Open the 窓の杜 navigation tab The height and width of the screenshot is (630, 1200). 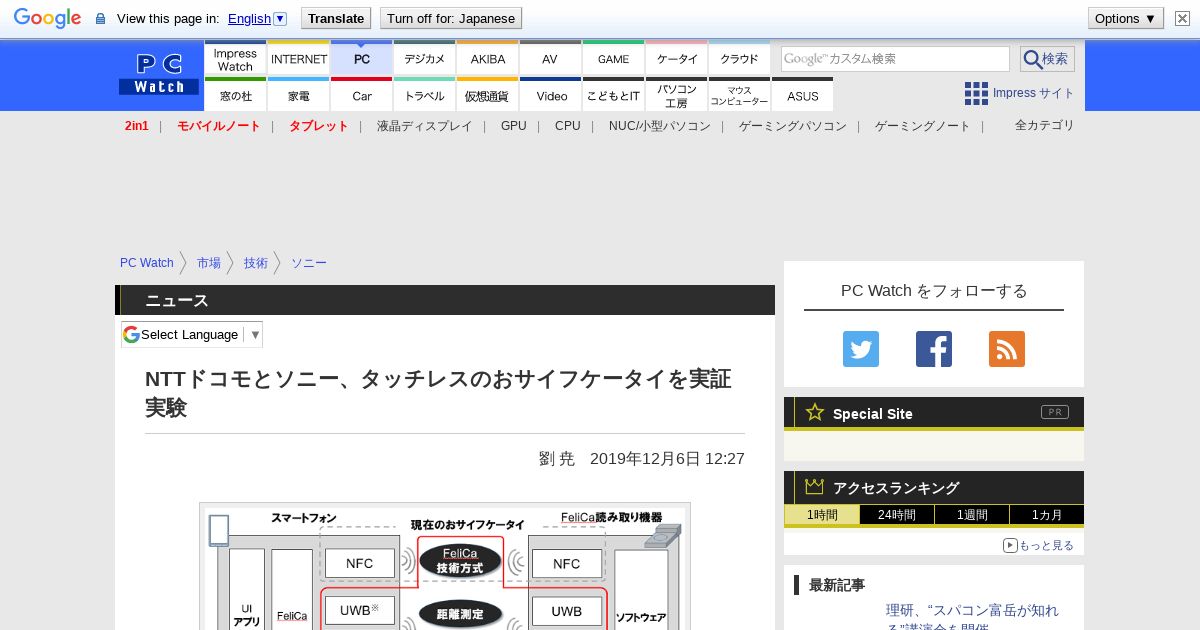click(x=235, y=95)
